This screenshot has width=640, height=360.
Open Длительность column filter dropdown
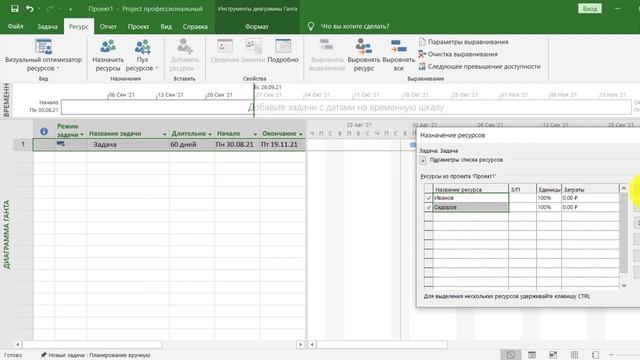[210, 134]
